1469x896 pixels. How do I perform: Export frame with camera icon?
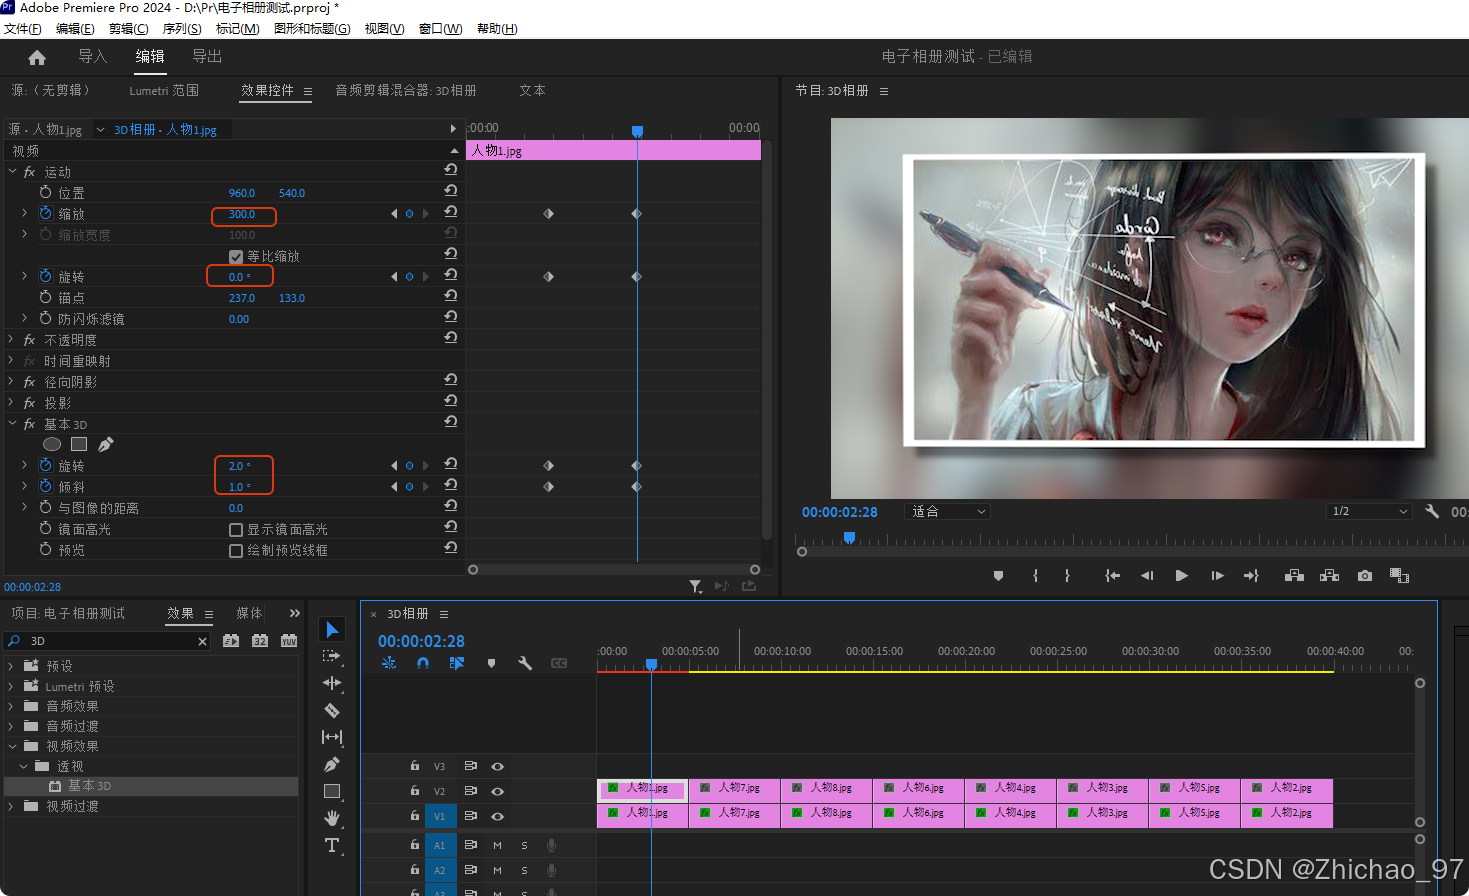pyautogui.click(x=1365, y=576)
